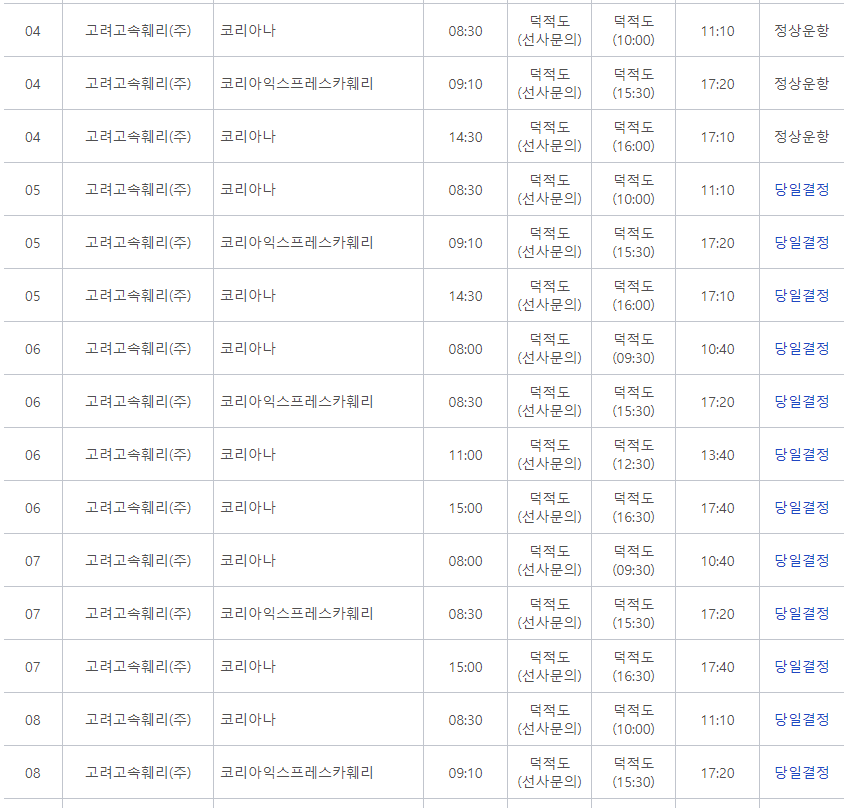Click 덕적도 (16:30) cell in day 07 row
This screenshot has height=808, width=848.
(633, 667)
